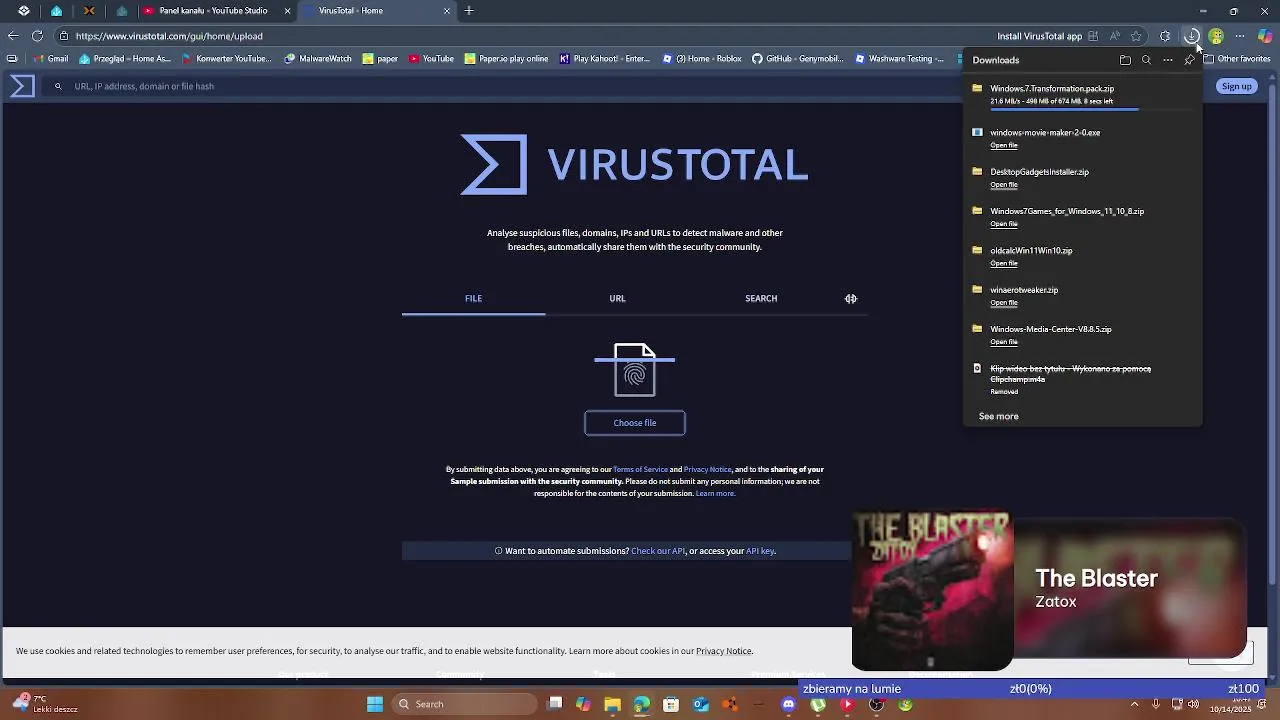
Task: Open downloads folder from Downloads panel
Action: click(1125, 60)
